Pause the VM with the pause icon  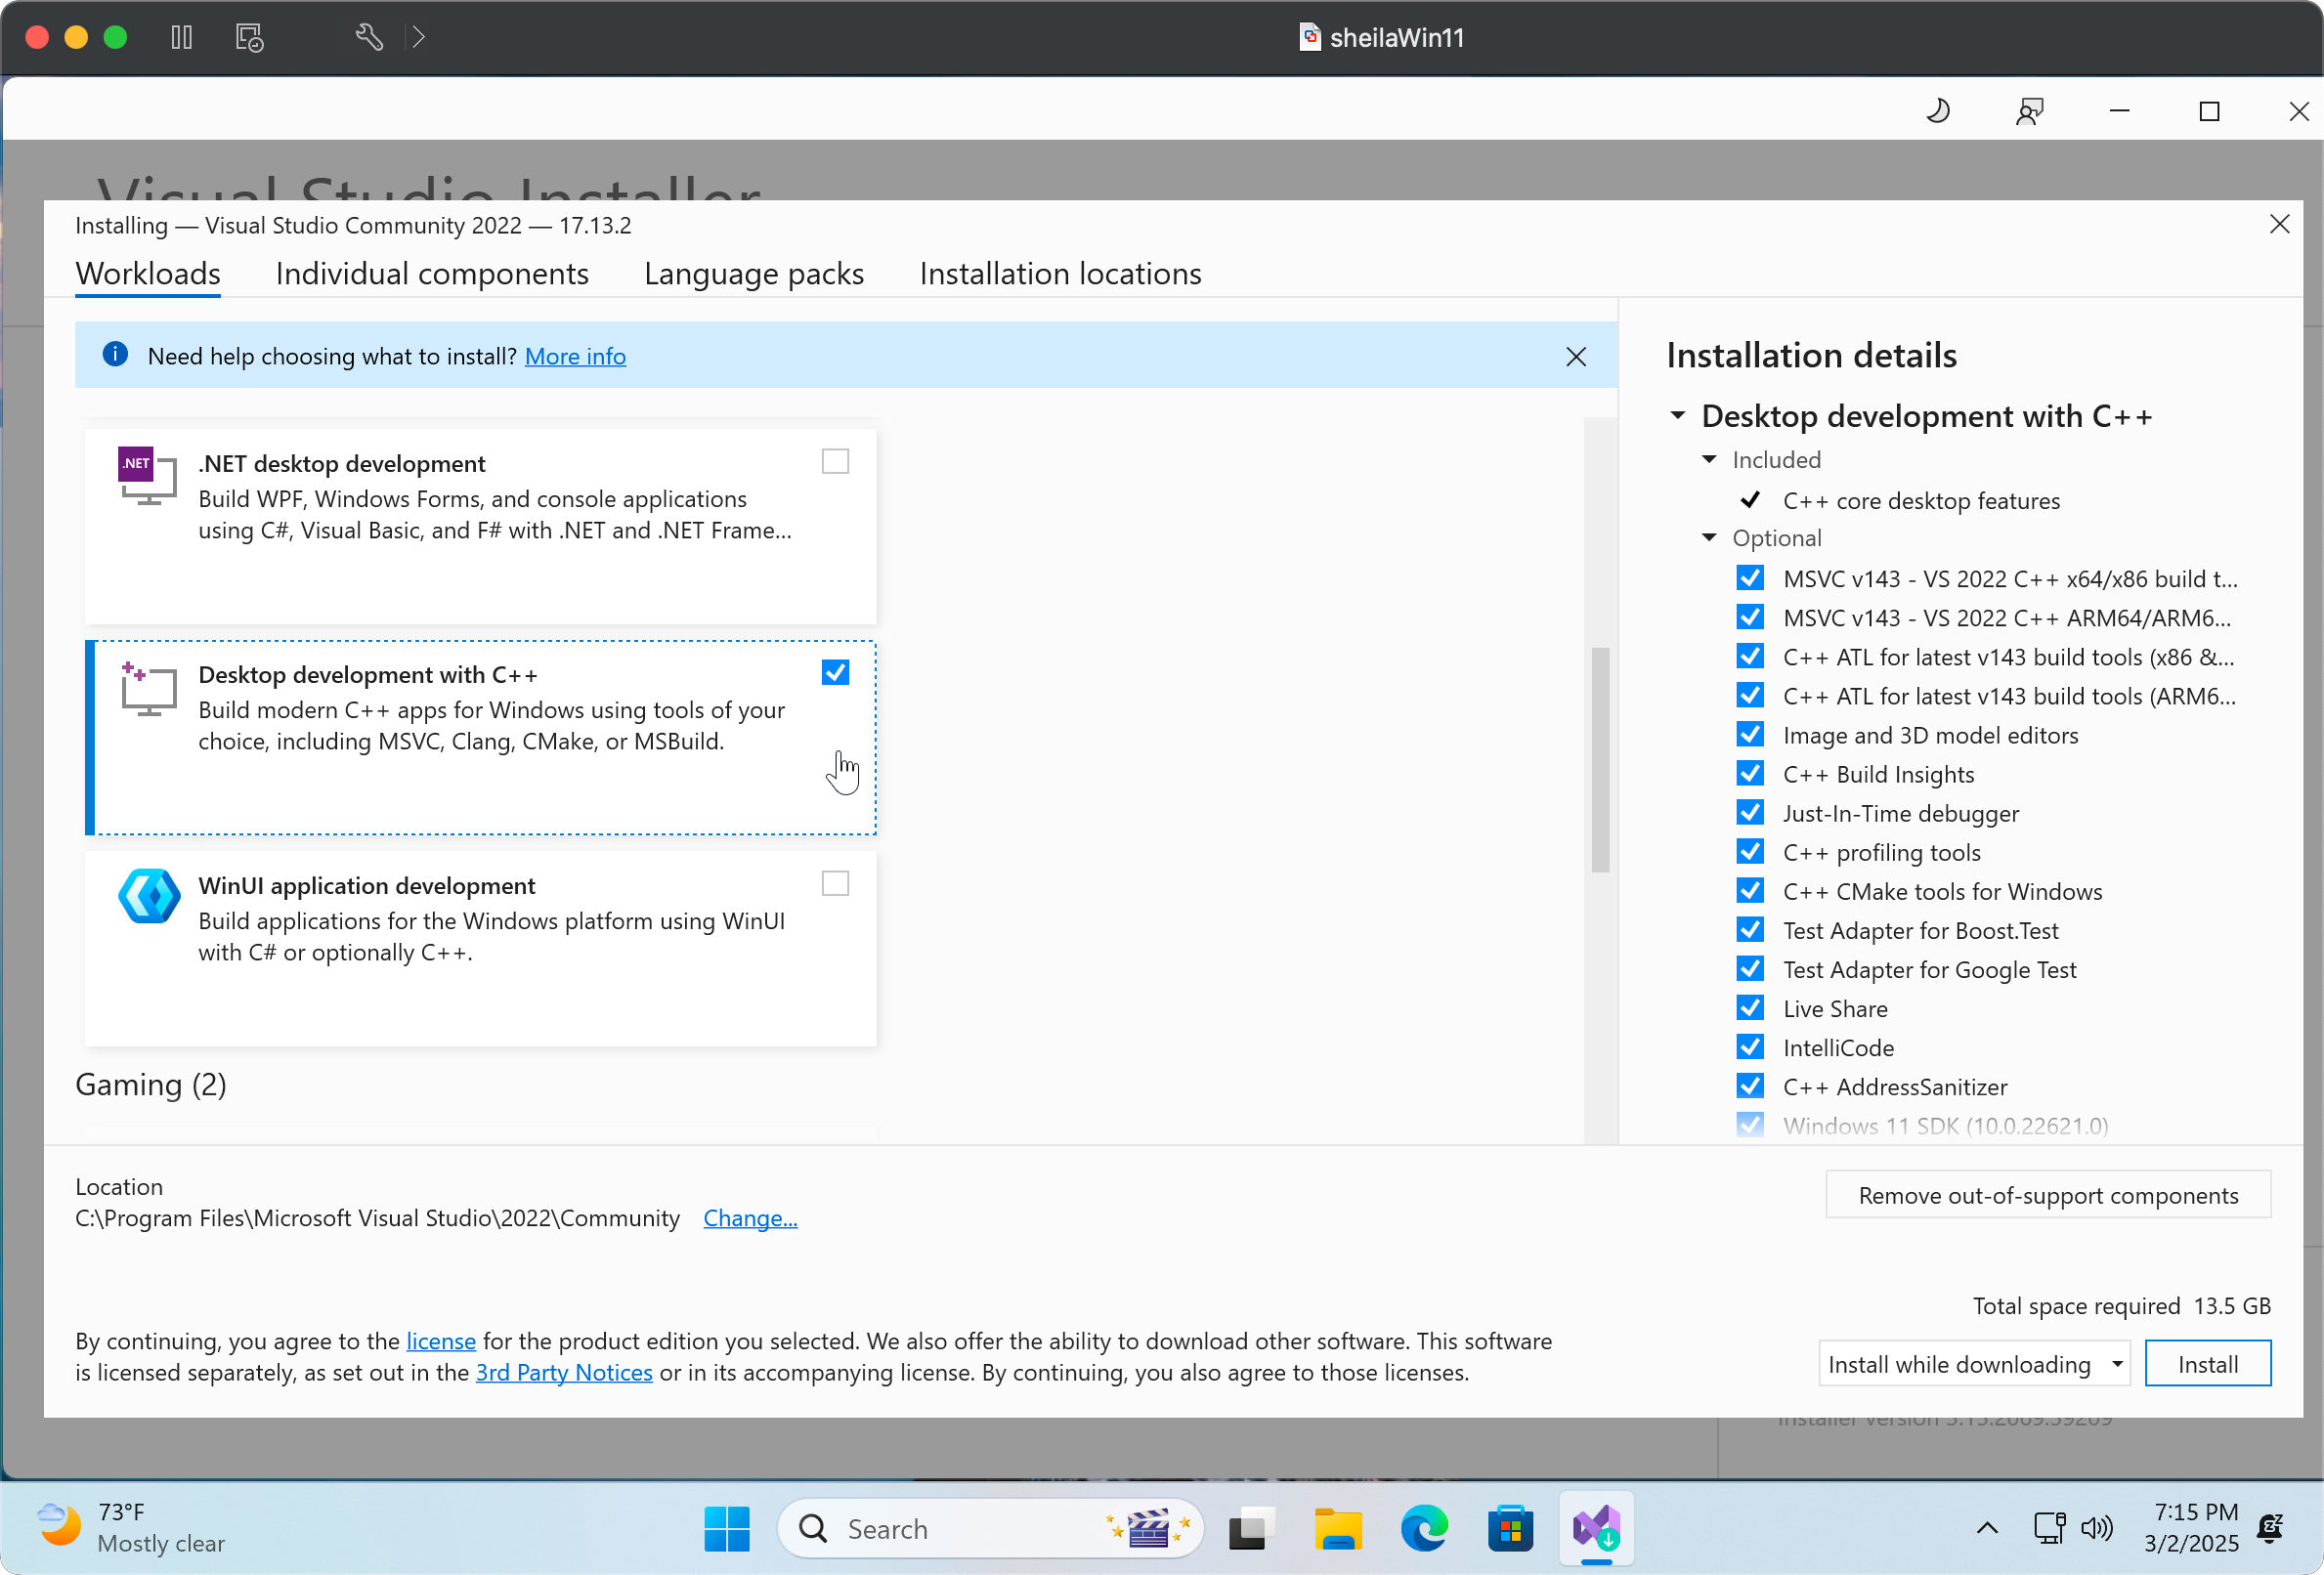point(181,38)
